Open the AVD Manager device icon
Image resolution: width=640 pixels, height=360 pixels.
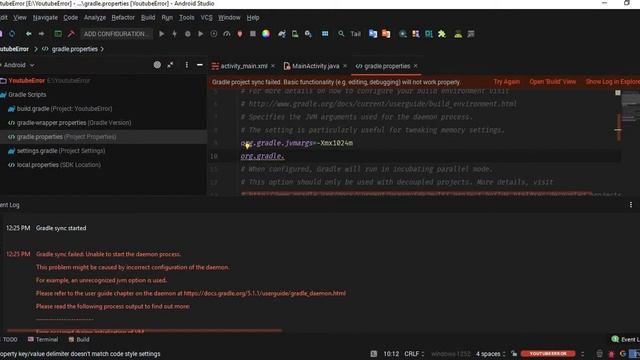click(x=295, y=34)
